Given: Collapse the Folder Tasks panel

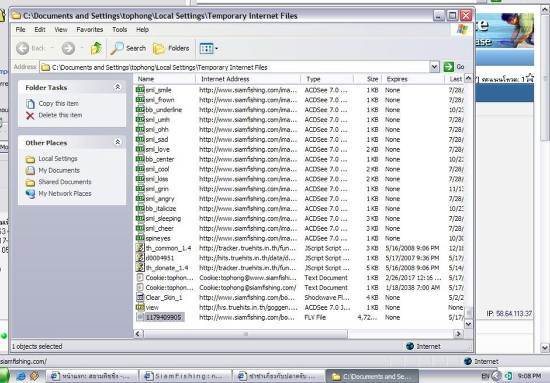Looking at the screenshot, I should point(118,87).
